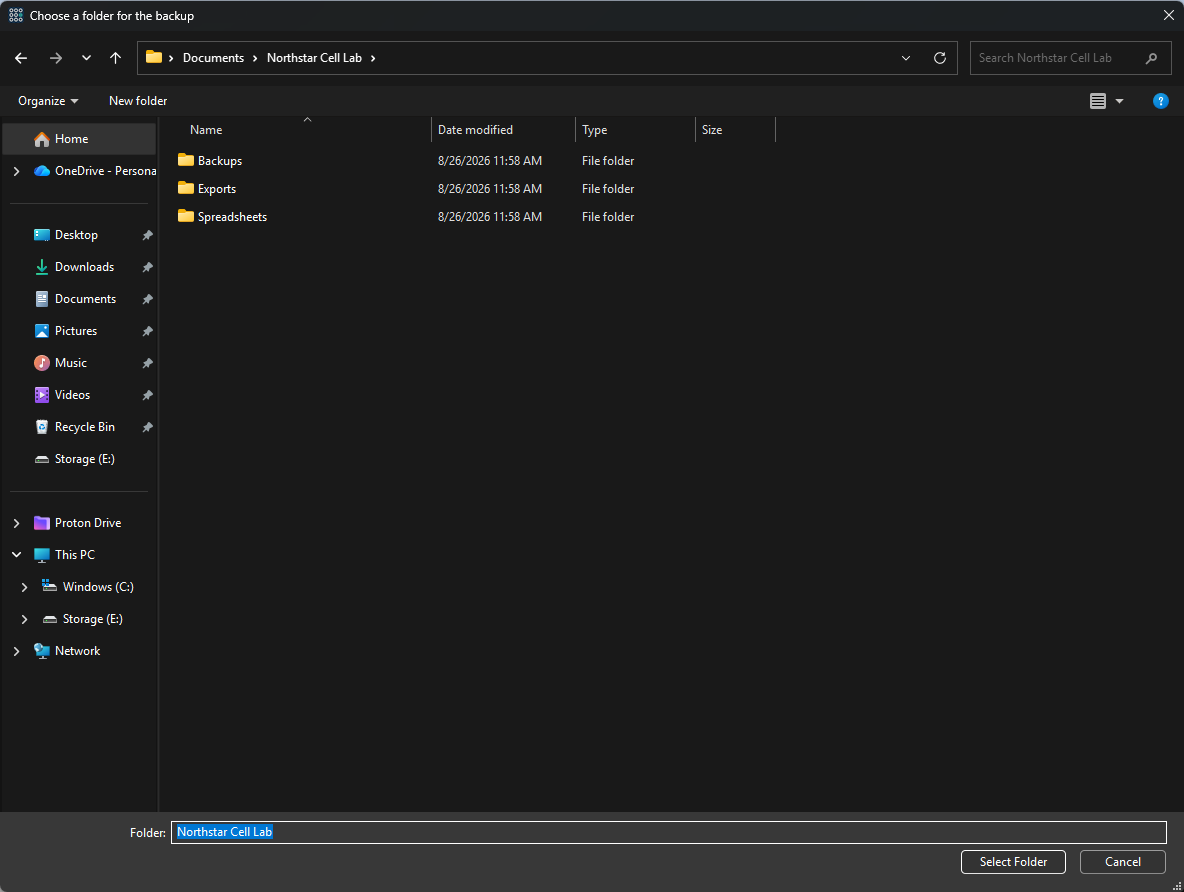Cancel the backup folder dialog
Image resolution: width=1184 pixels, height=892 pixels.
tap(1122, 862)
